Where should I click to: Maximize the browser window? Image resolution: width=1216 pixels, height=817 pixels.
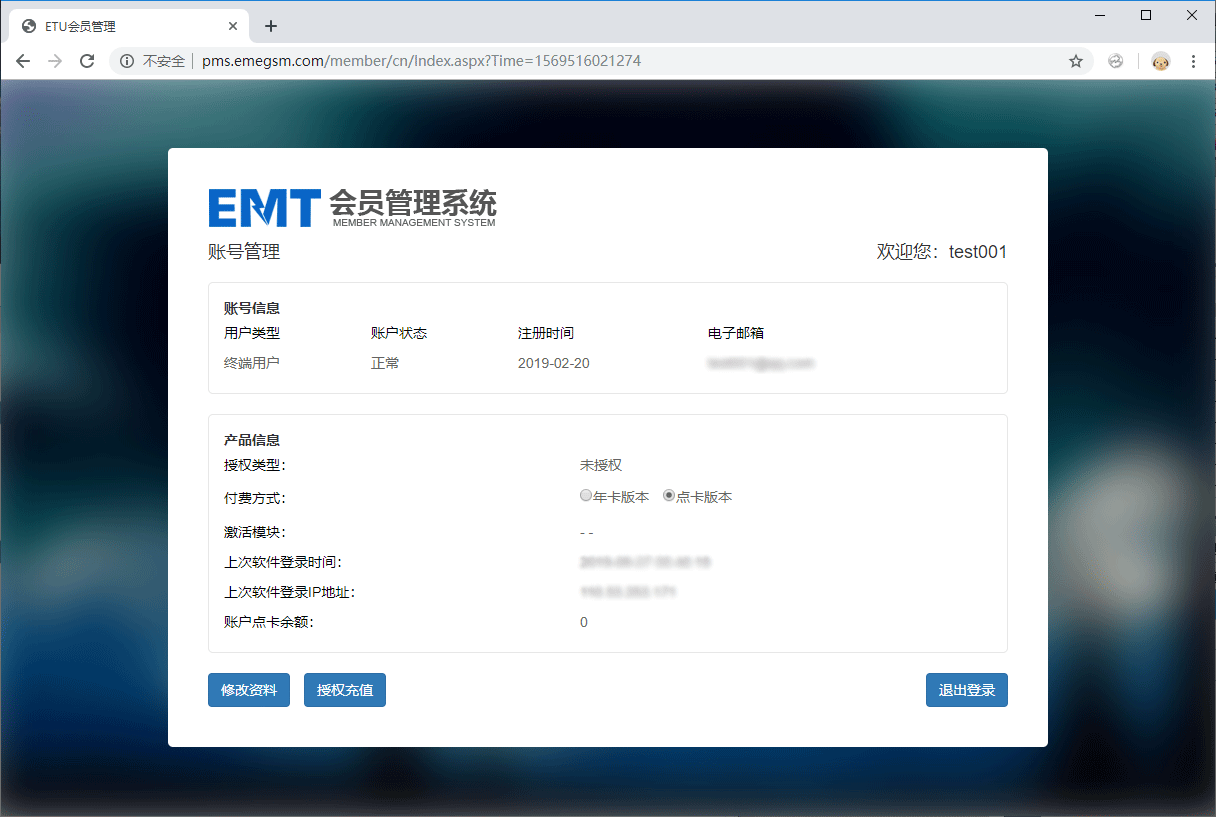[x=1146, y=15]
